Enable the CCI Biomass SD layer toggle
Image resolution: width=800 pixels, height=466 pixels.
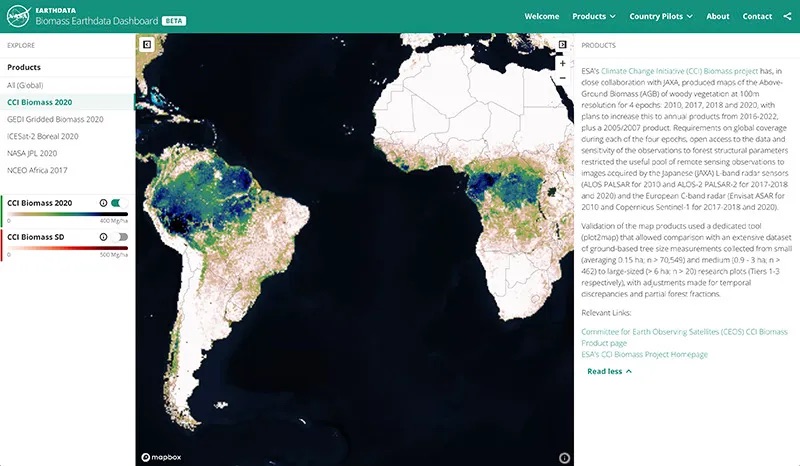pyautogui.click(x=121, y=237)
